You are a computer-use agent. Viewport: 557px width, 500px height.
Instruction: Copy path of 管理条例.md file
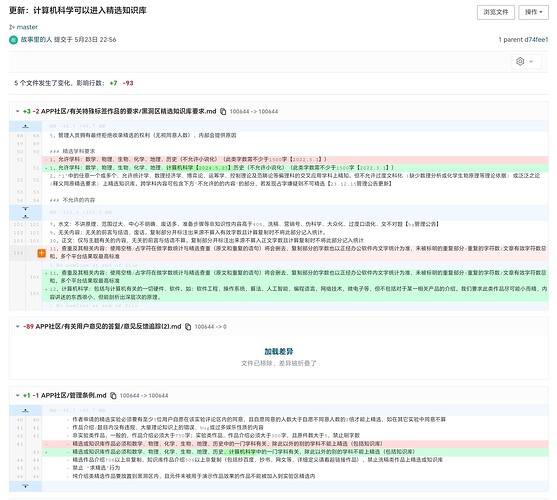[x=113, y=396]
